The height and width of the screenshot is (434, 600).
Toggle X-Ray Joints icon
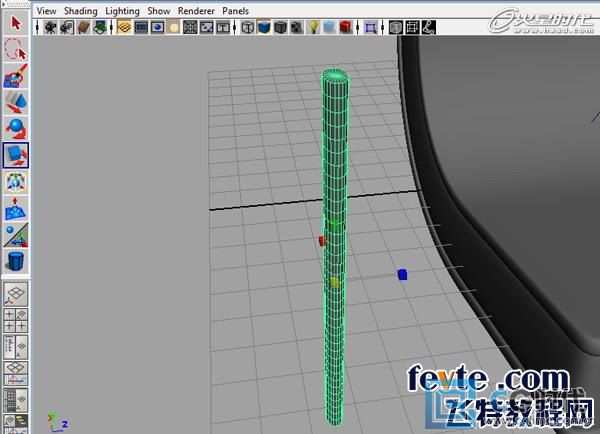click(429, 28)
